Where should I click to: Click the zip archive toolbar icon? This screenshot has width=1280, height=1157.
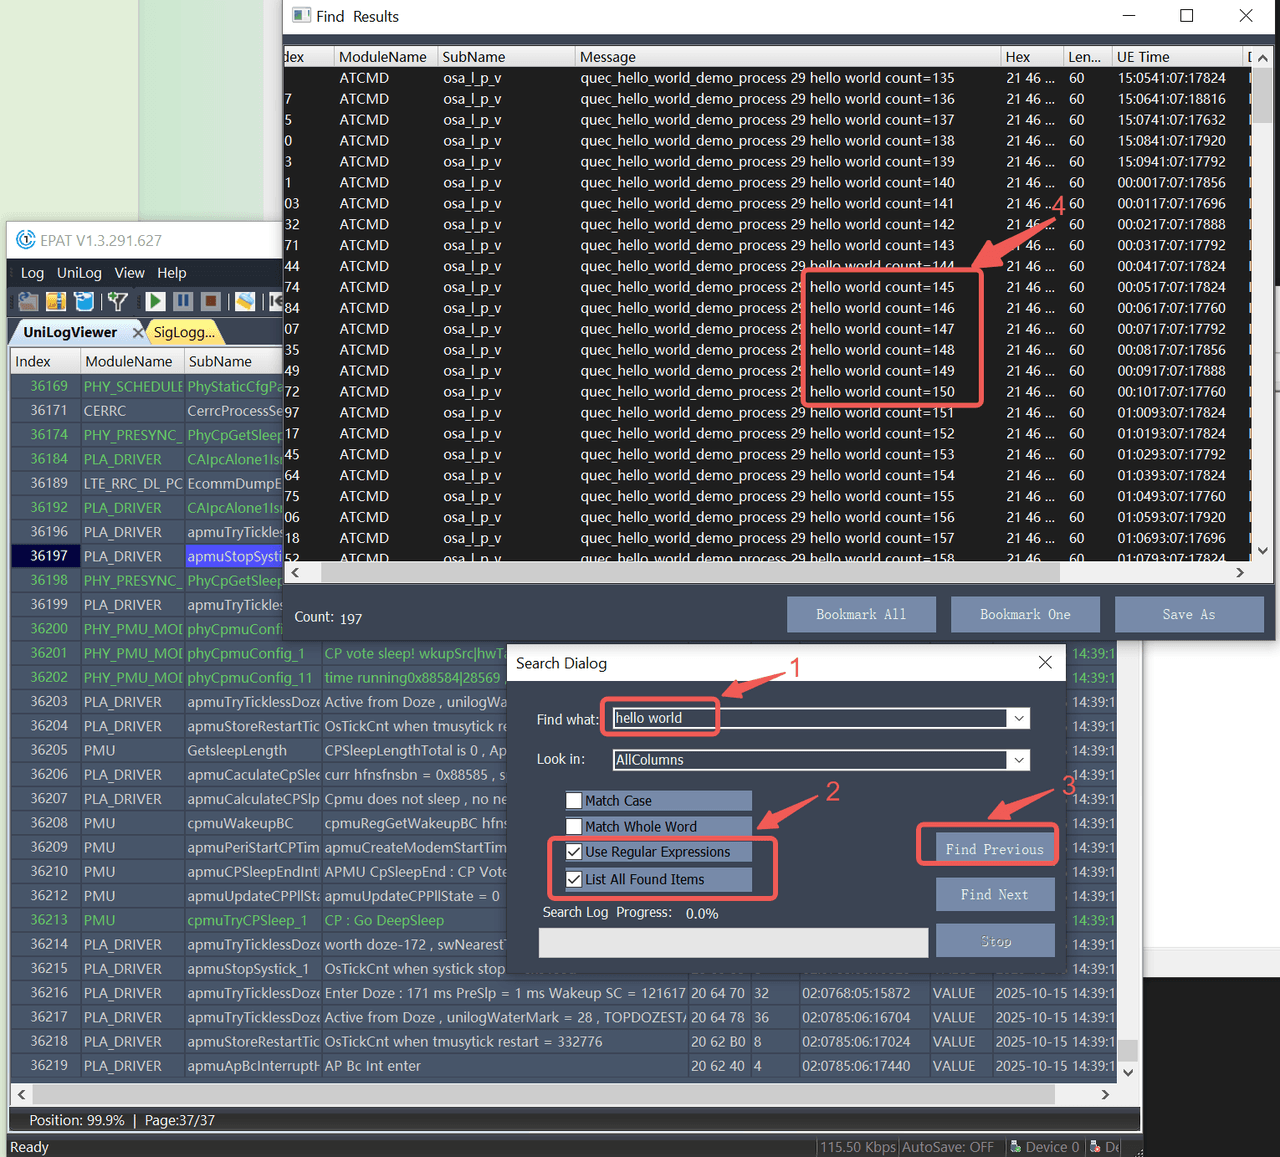pos(56,301)
